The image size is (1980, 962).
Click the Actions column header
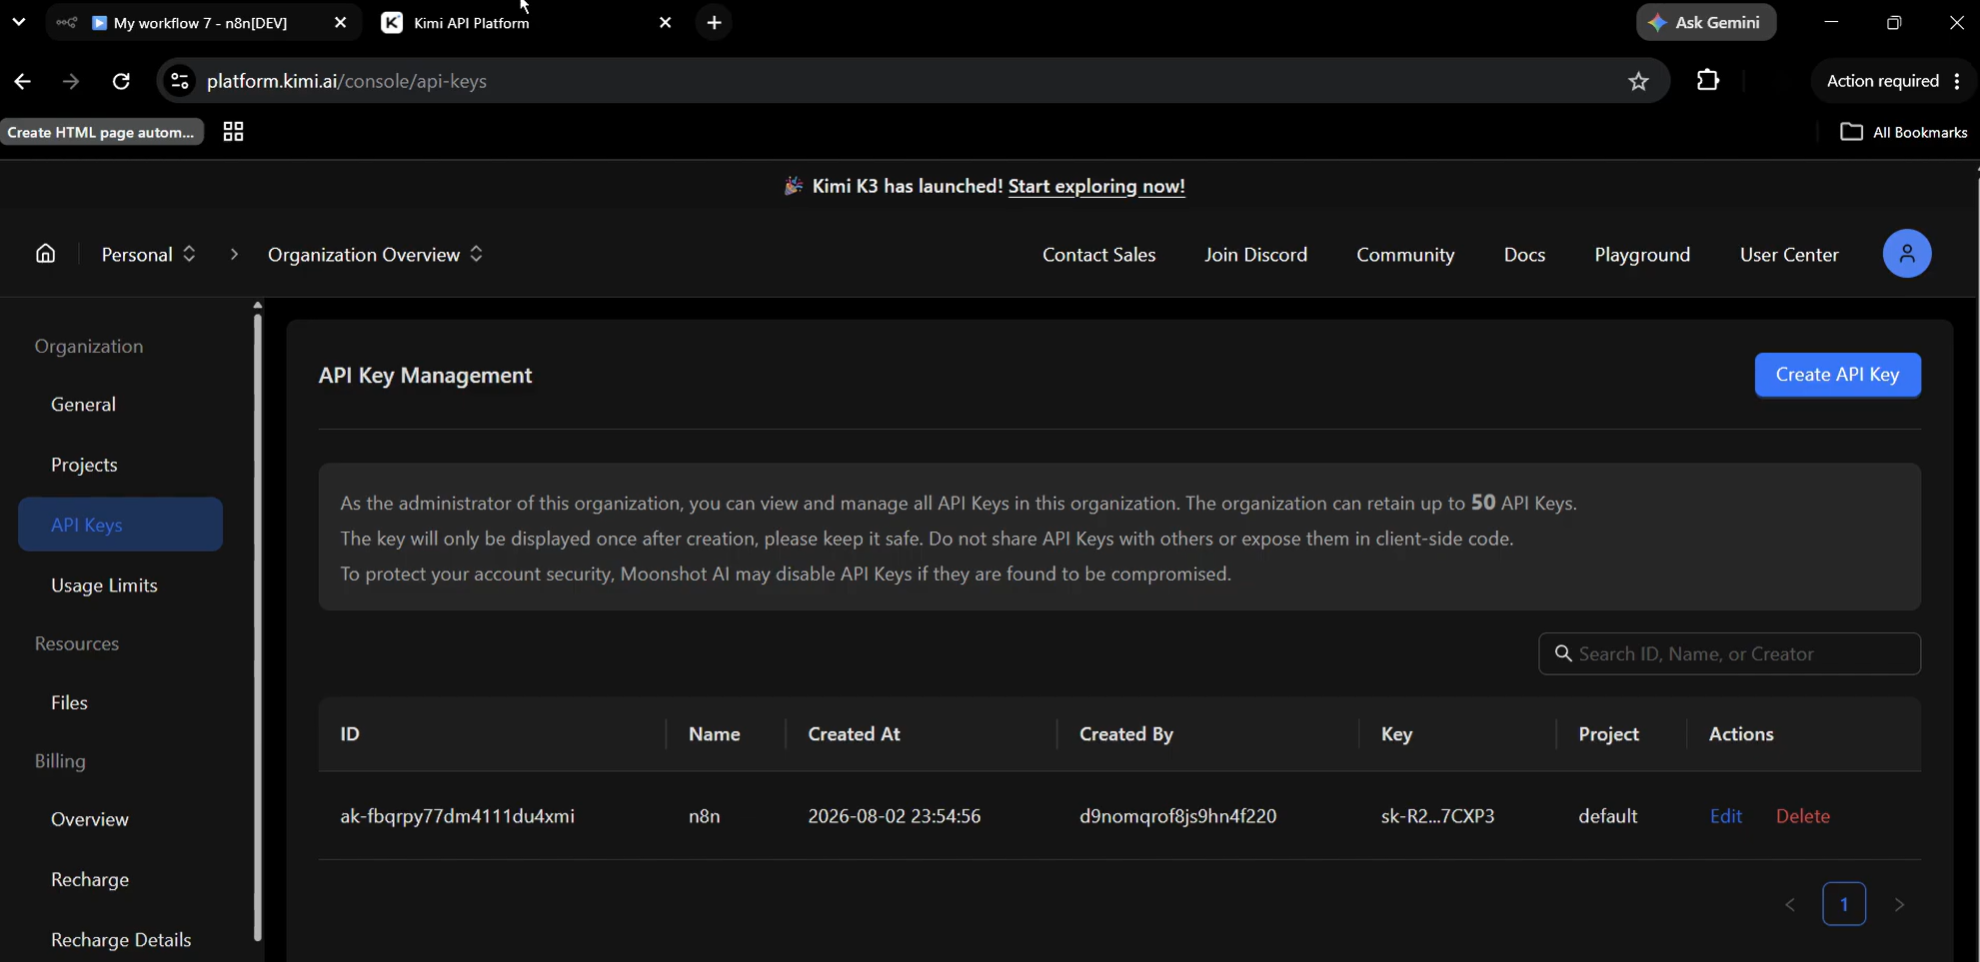pos(1741,734)
